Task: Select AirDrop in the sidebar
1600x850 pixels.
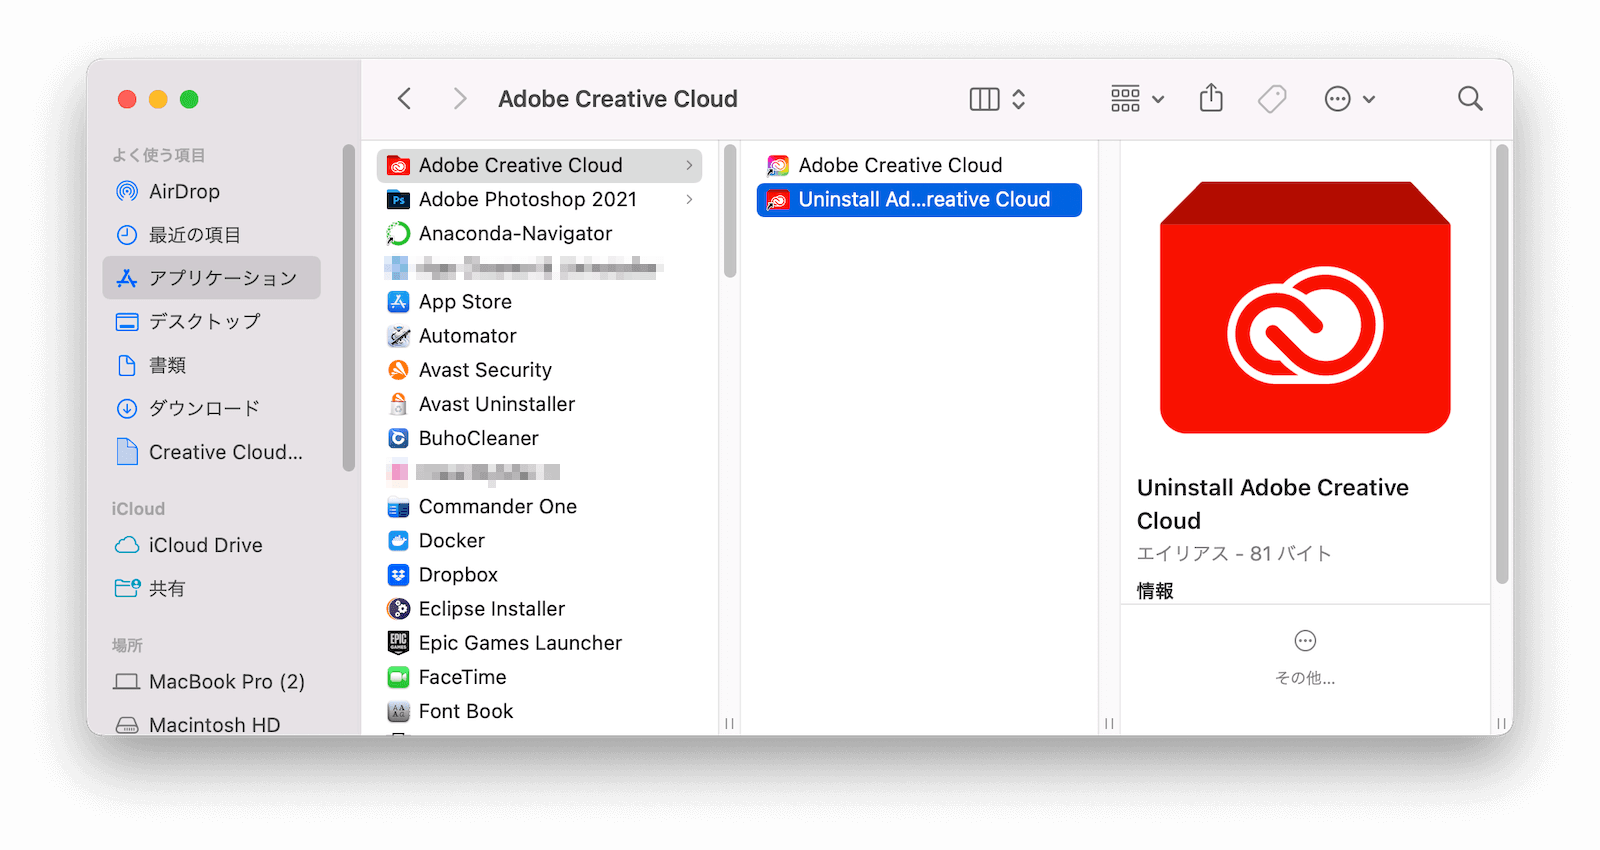Action: (184, 191)
